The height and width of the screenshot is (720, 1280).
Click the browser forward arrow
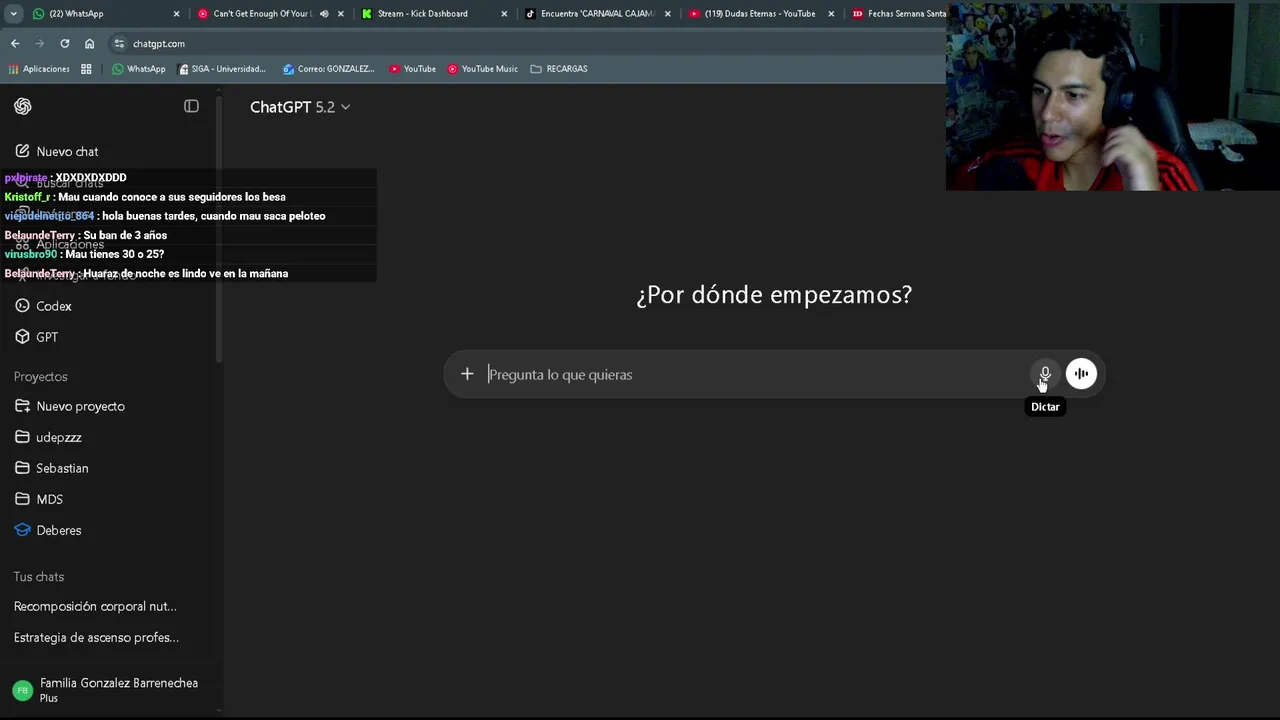[x=40, y=44]
